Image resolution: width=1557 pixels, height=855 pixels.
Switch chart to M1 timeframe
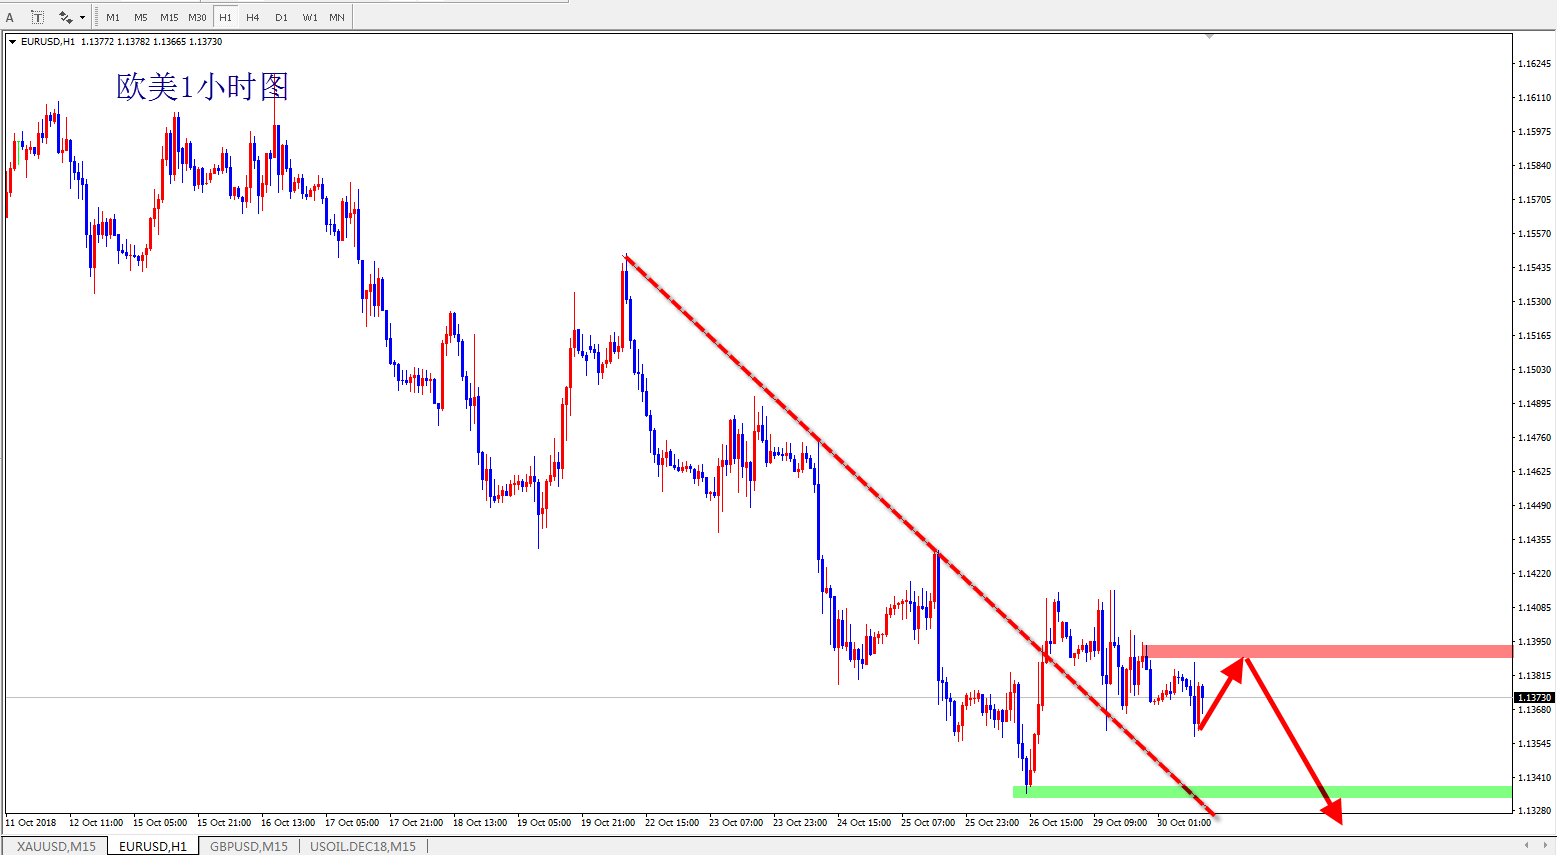click(x=113, y=17)
